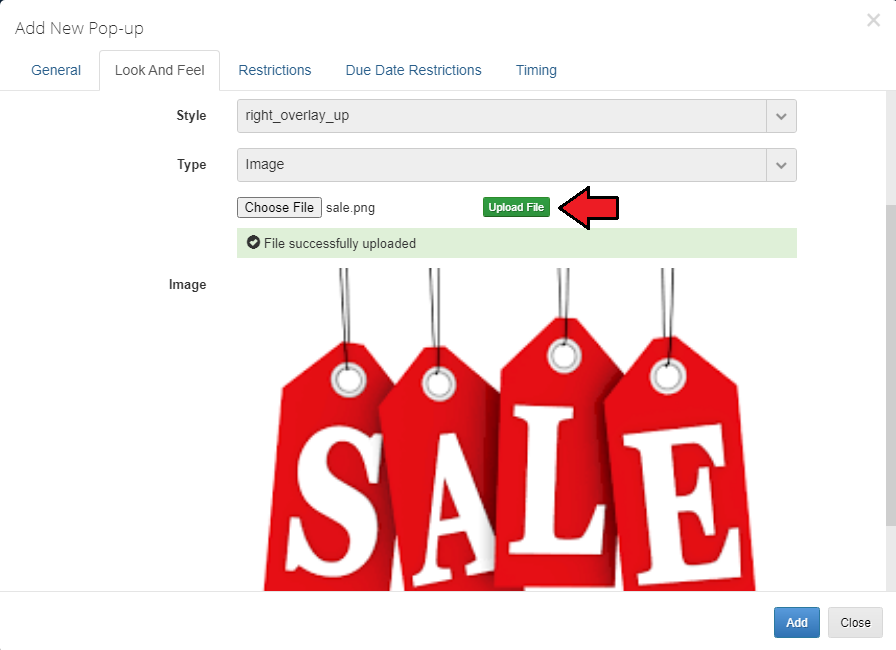
Task: Click the dialog vertical scrollbar
Action: pyautogui.click(x=891, y=366)
